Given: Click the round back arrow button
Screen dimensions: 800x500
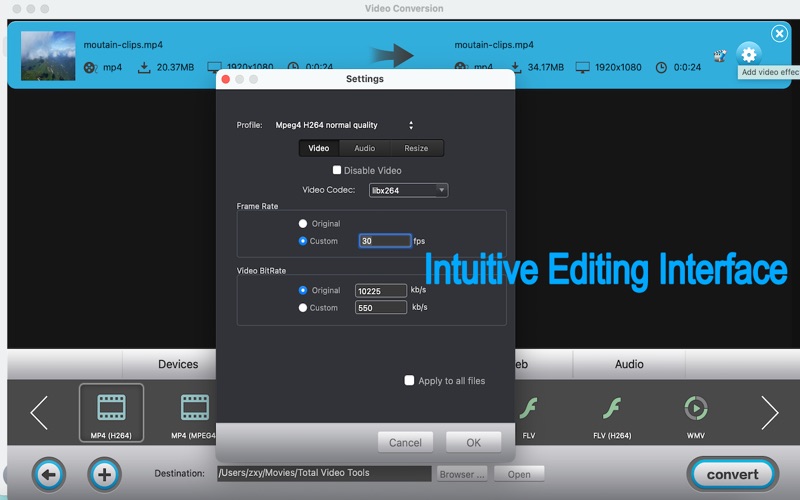Looking at the screenshot, I should [x=48, y=473].
